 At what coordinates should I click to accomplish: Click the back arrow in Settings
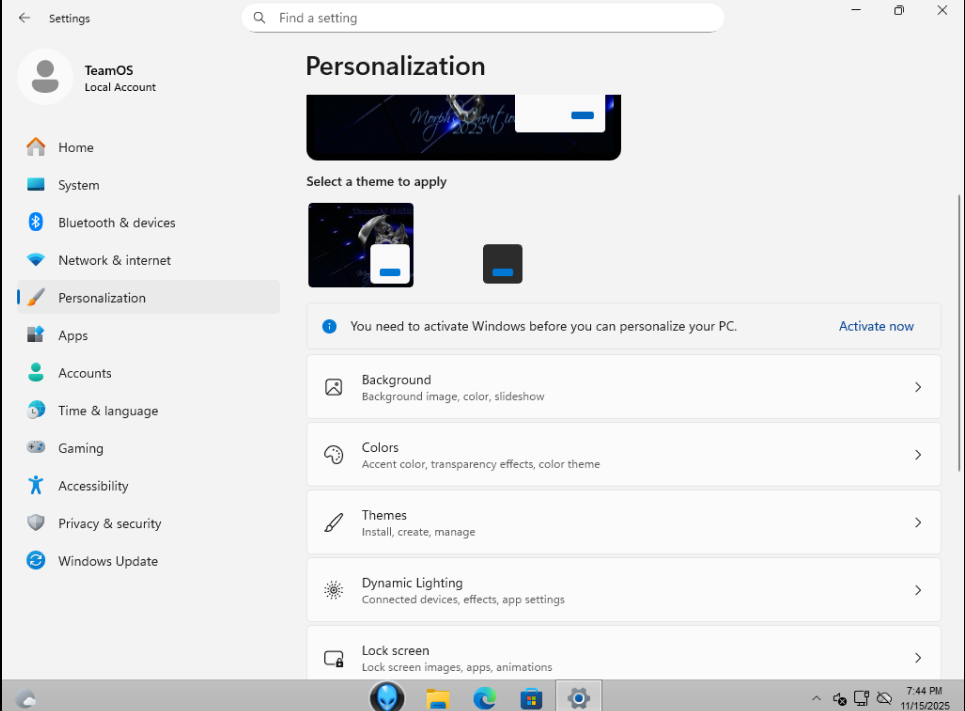click(x=24, y=18)
